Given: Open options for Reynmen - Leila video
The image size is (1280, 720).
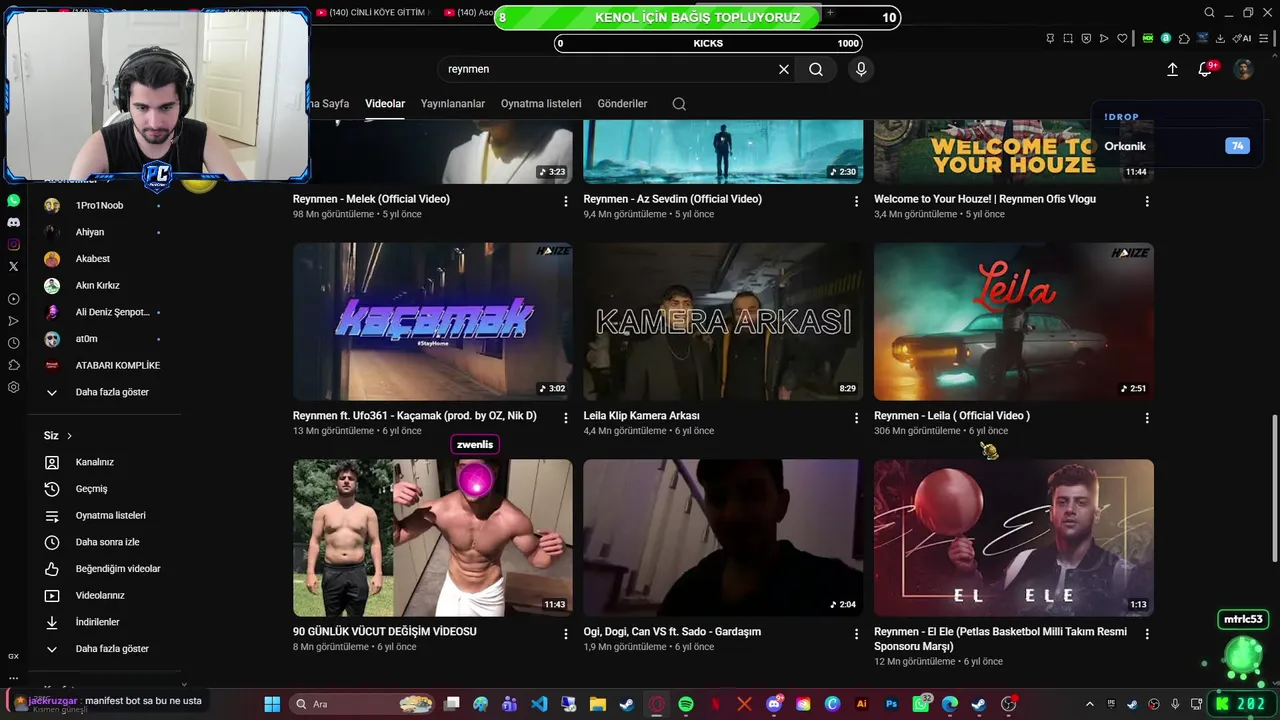Looking at the screenshot, I should click(x=1147, y=418).
